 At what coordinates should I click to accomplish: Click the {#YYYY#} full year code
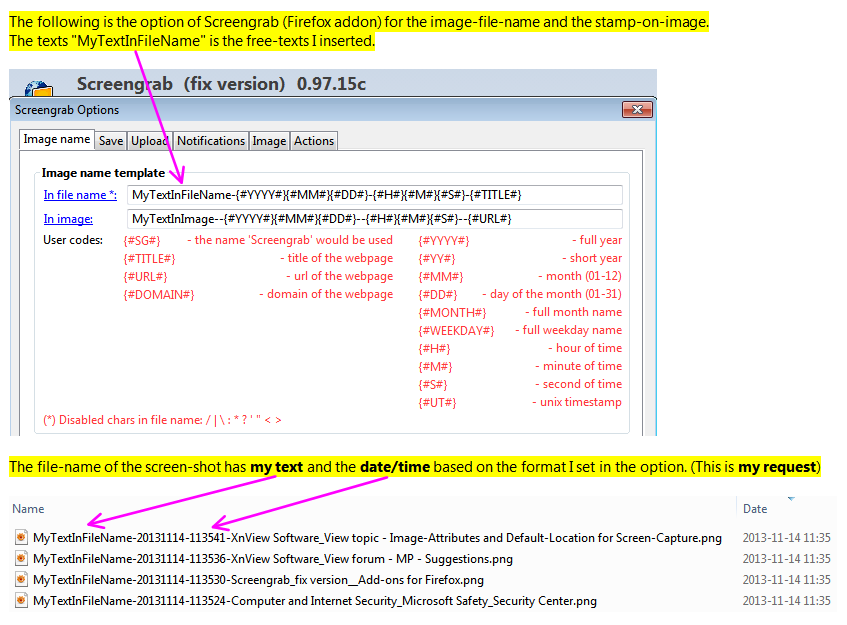pos(443,240)
